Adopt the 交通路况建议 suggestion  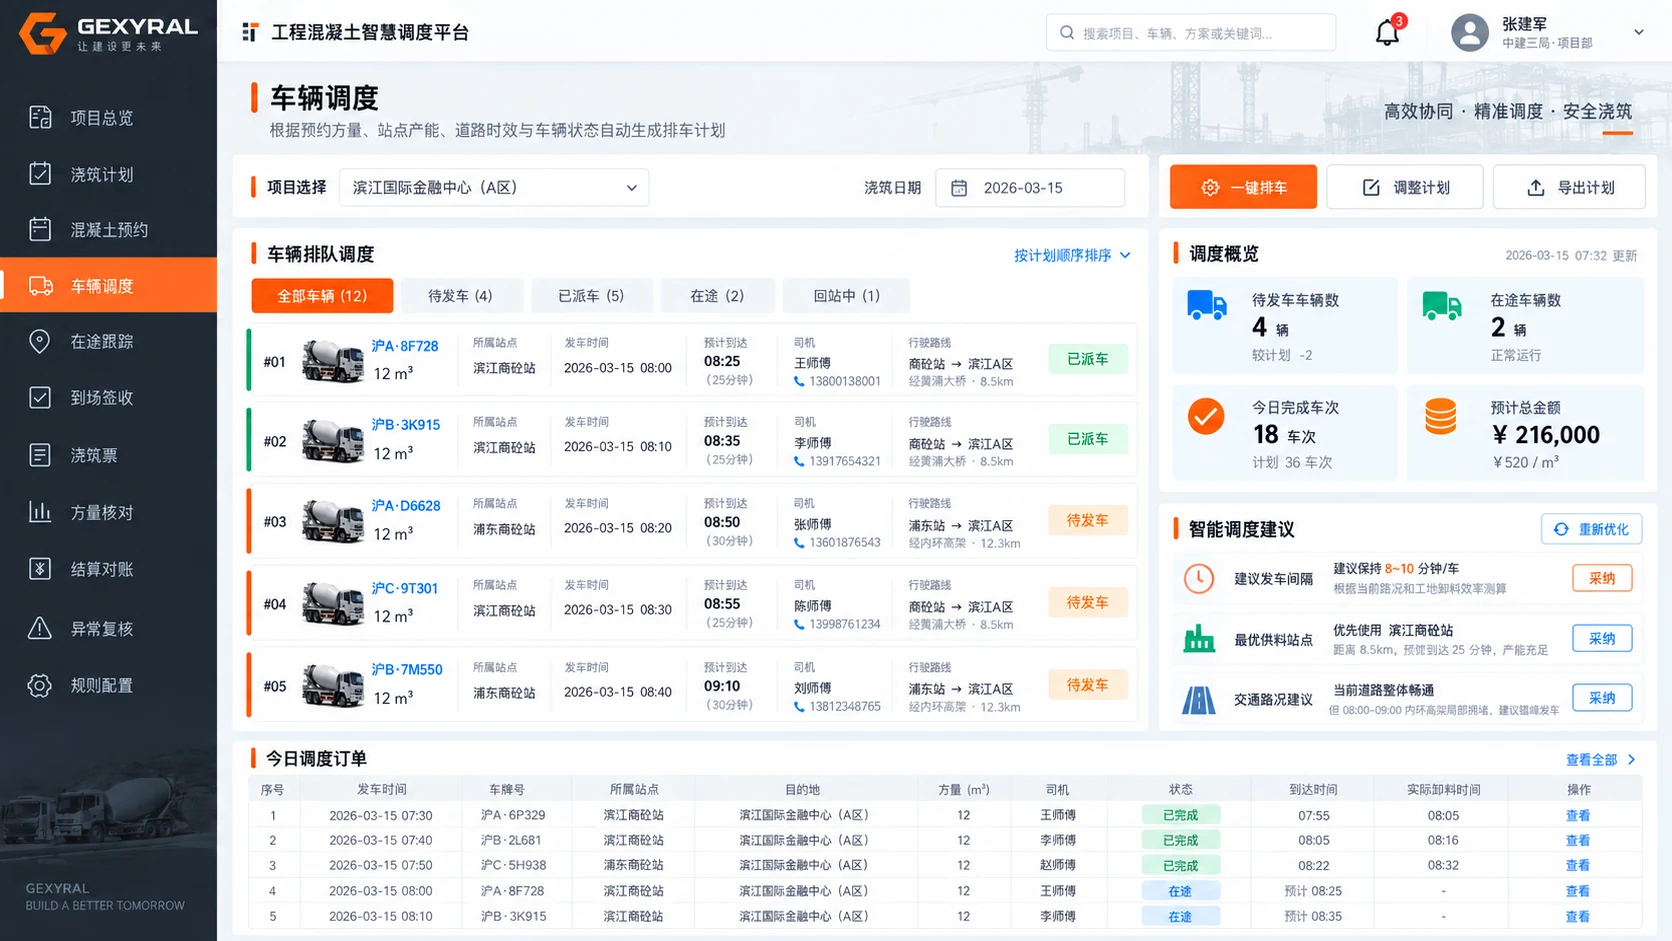click(1602, 698)
